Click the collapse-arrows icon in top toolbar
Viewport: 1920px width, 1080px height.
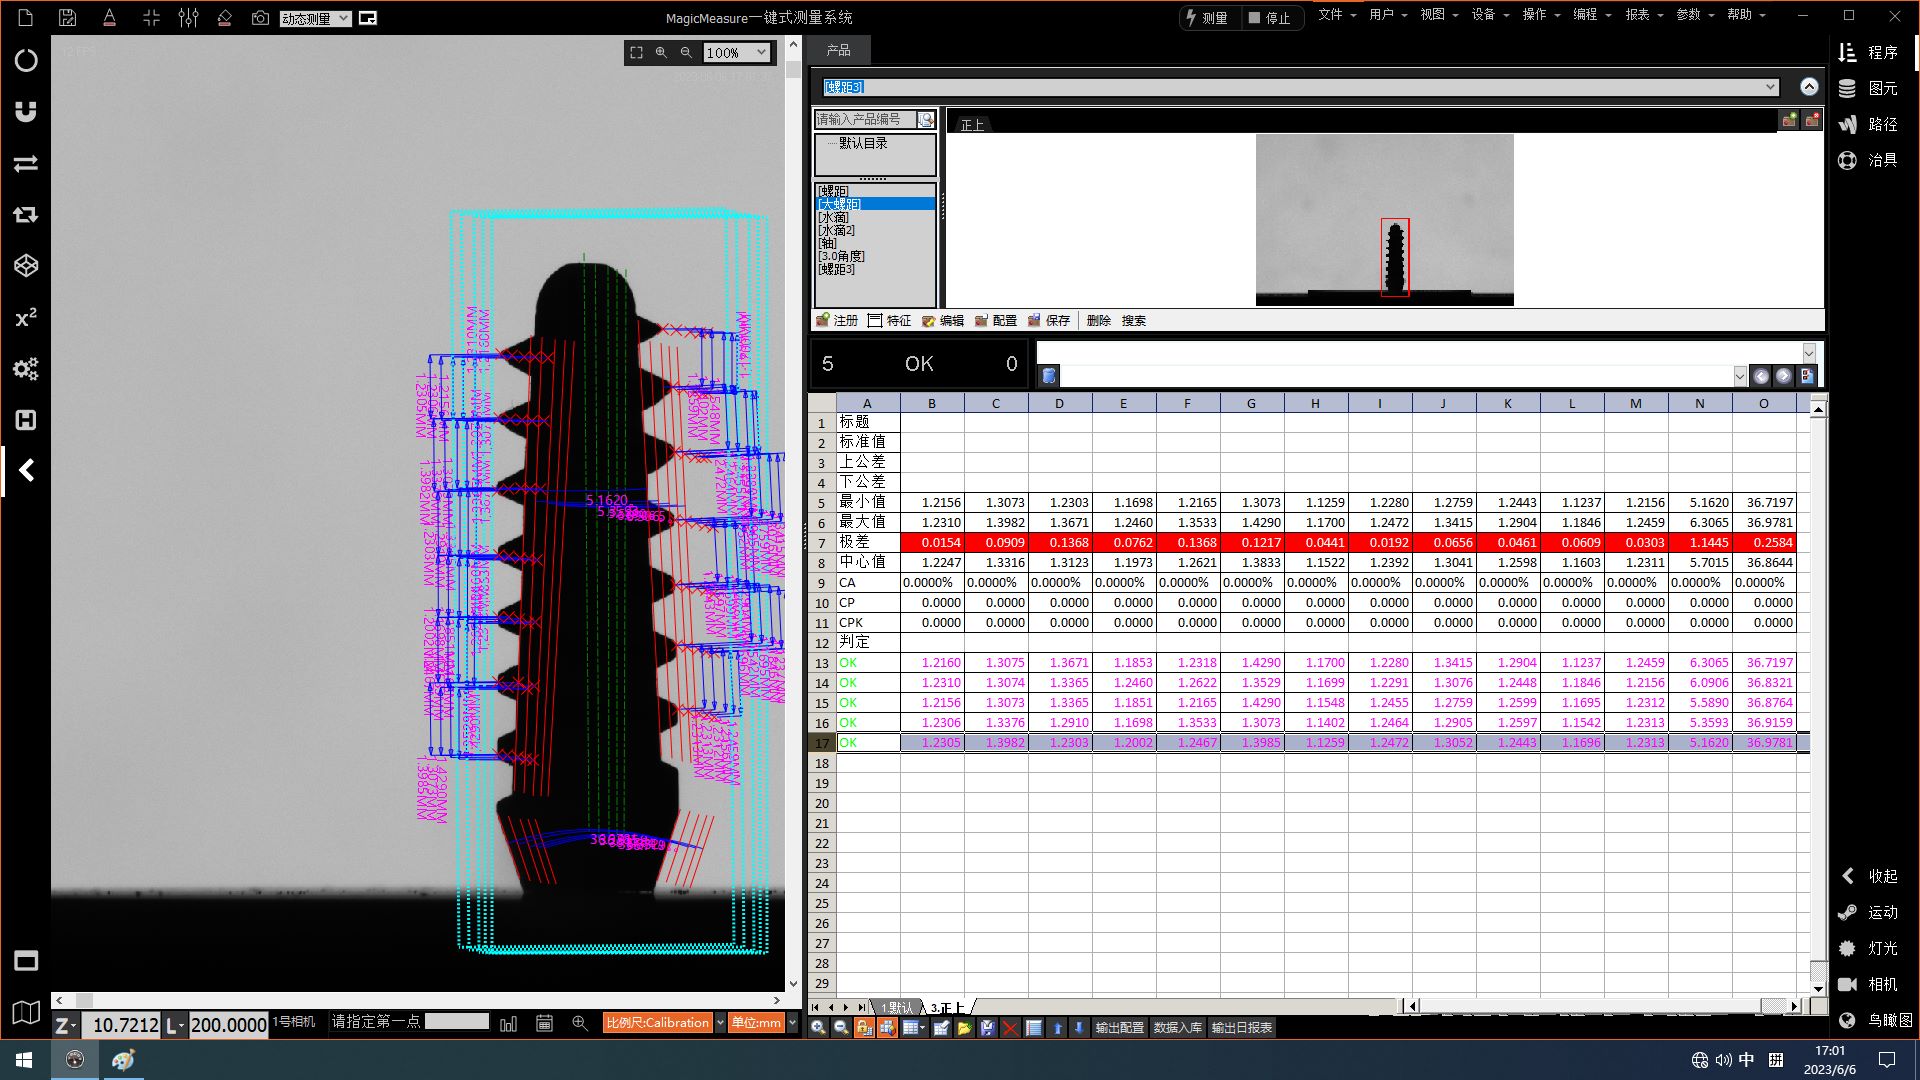pos(151,17)
